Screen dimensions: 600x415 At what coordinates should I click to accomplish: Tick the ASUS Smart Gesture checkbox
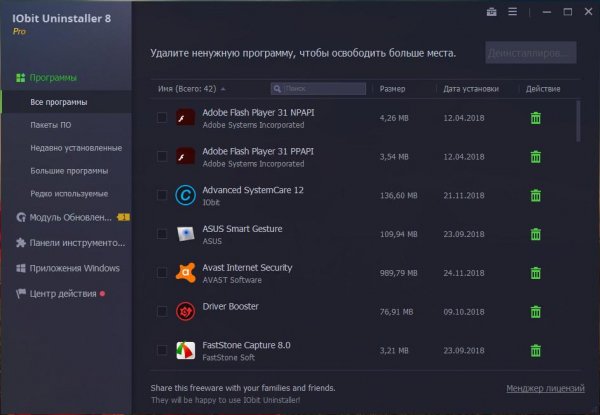click(x=162, y=234)
